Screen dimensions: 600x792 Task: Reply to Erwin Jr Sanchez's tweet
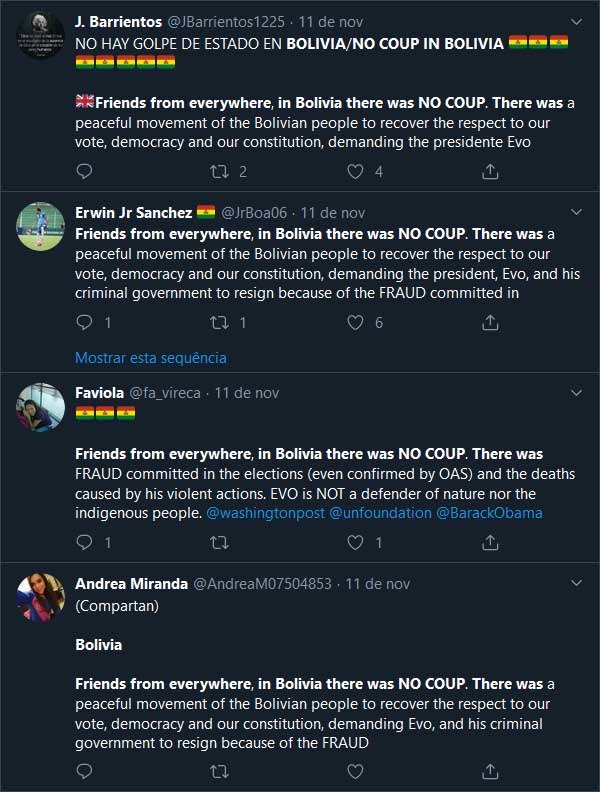pyautogui.click(x=84, y=322)
